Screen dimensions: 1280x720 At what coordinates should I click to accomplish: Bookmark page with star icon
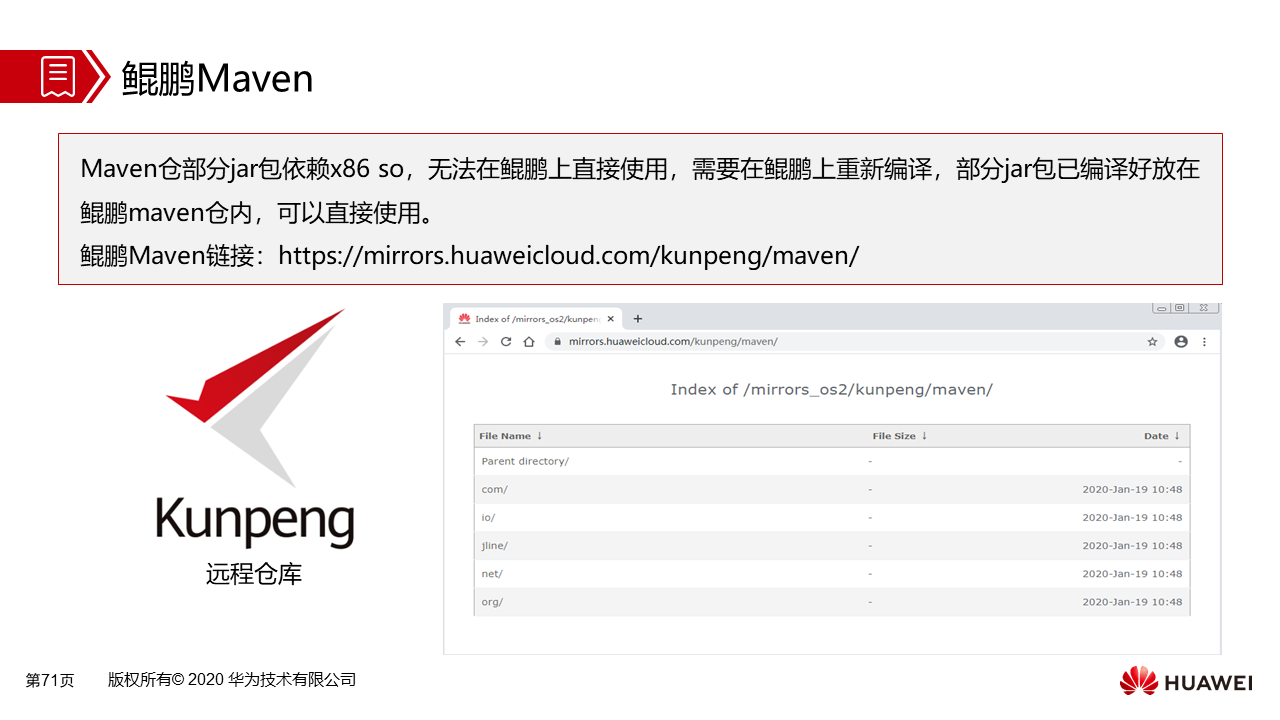pyautogui.click(x=1152, y=342)
